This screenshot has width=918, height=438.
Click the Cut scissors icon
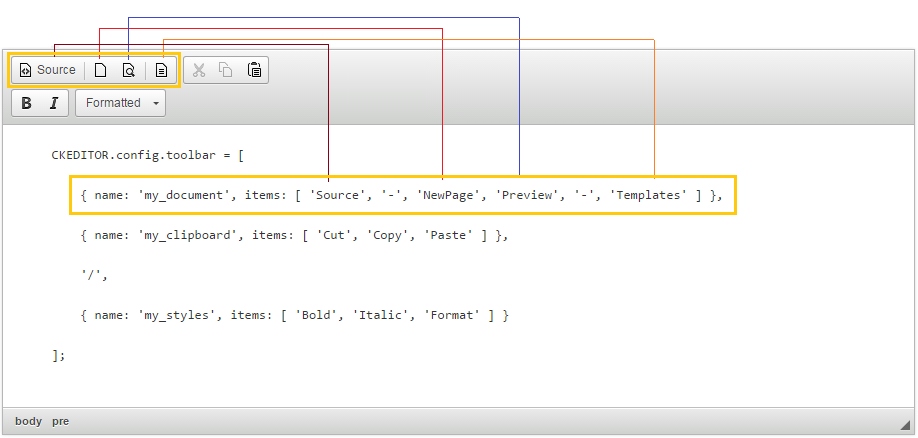click(x=199, y=70)
